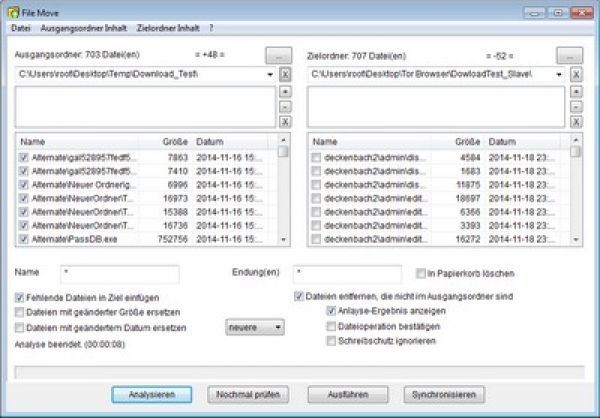Click the up arrow on source list scrollbar
The image size is (600, 418).
[x=284, y=140]
